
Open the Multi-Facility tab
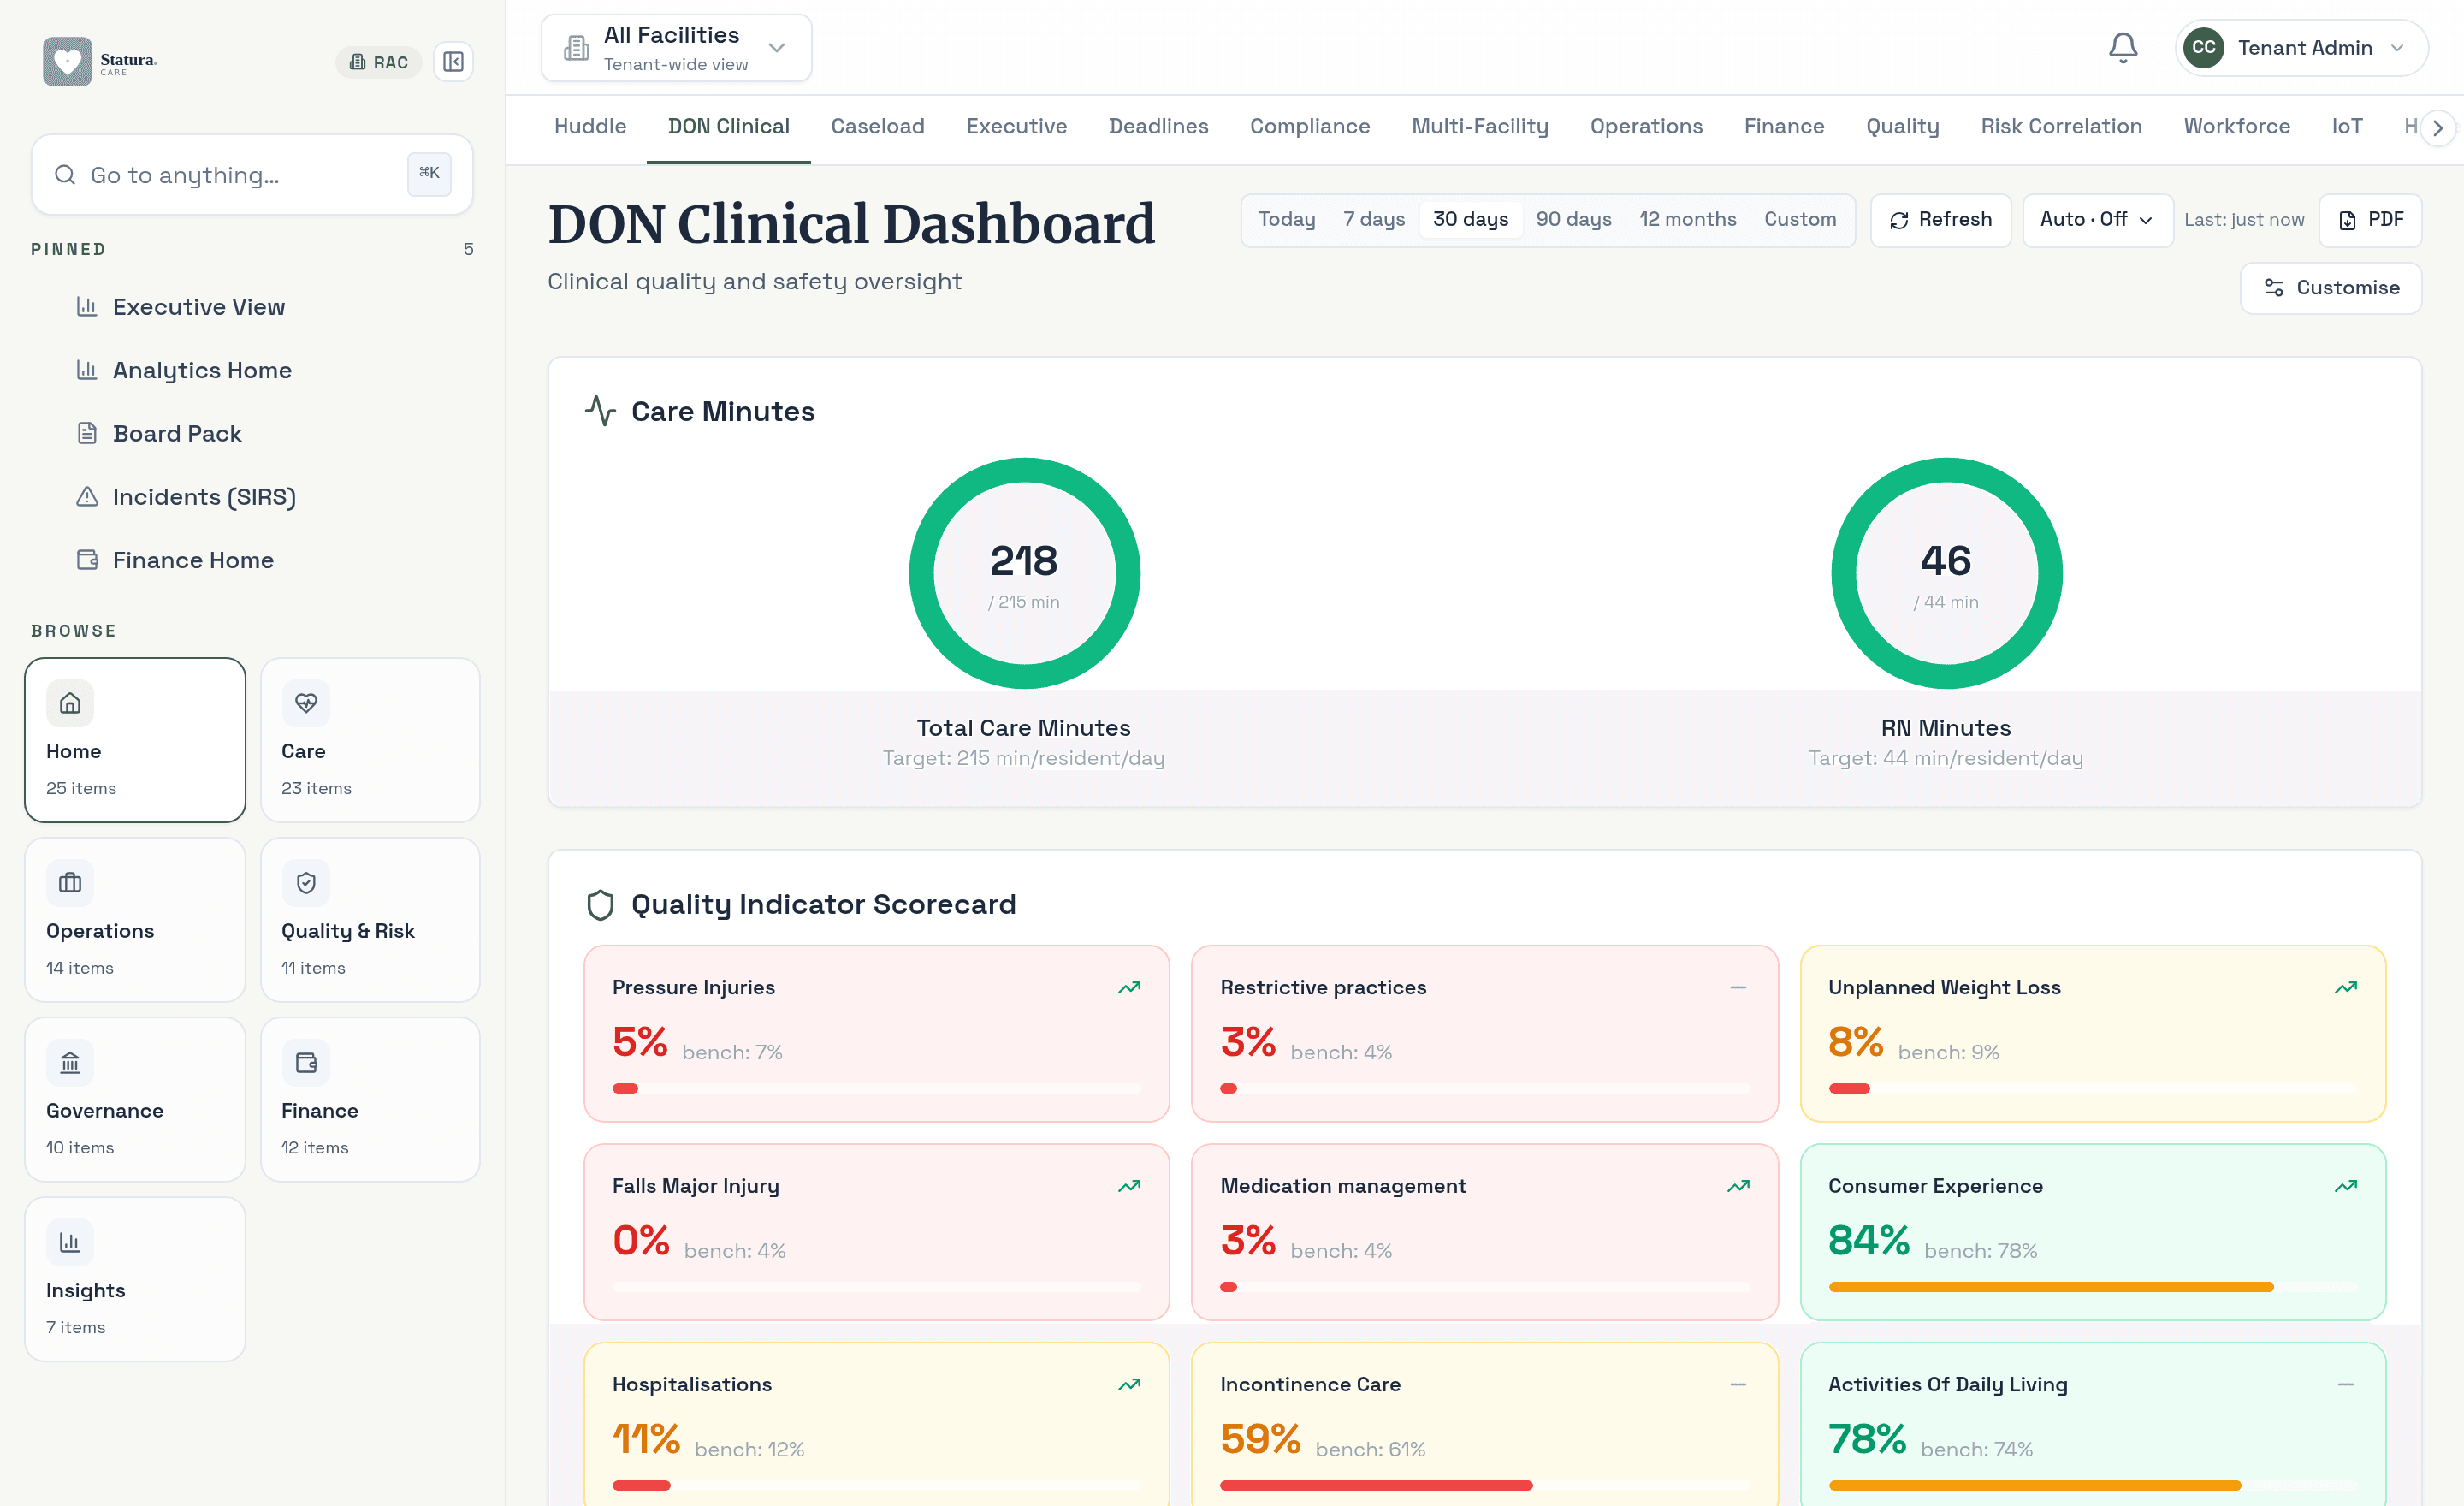click(1480, 127)
